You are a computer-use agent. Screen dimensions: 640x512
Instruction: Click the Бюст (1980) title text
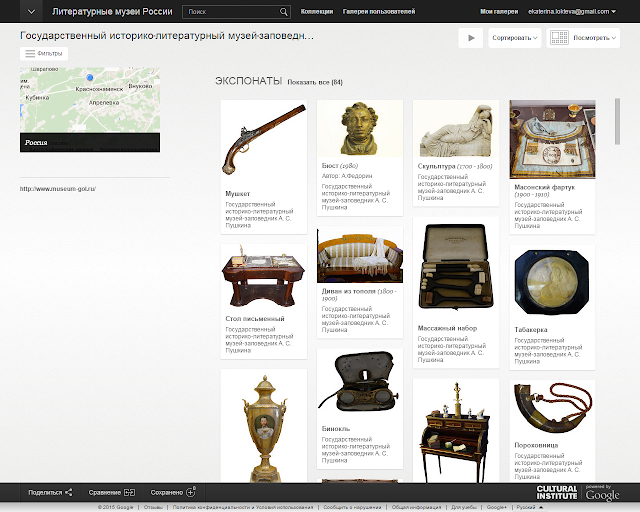click(340, 165)
